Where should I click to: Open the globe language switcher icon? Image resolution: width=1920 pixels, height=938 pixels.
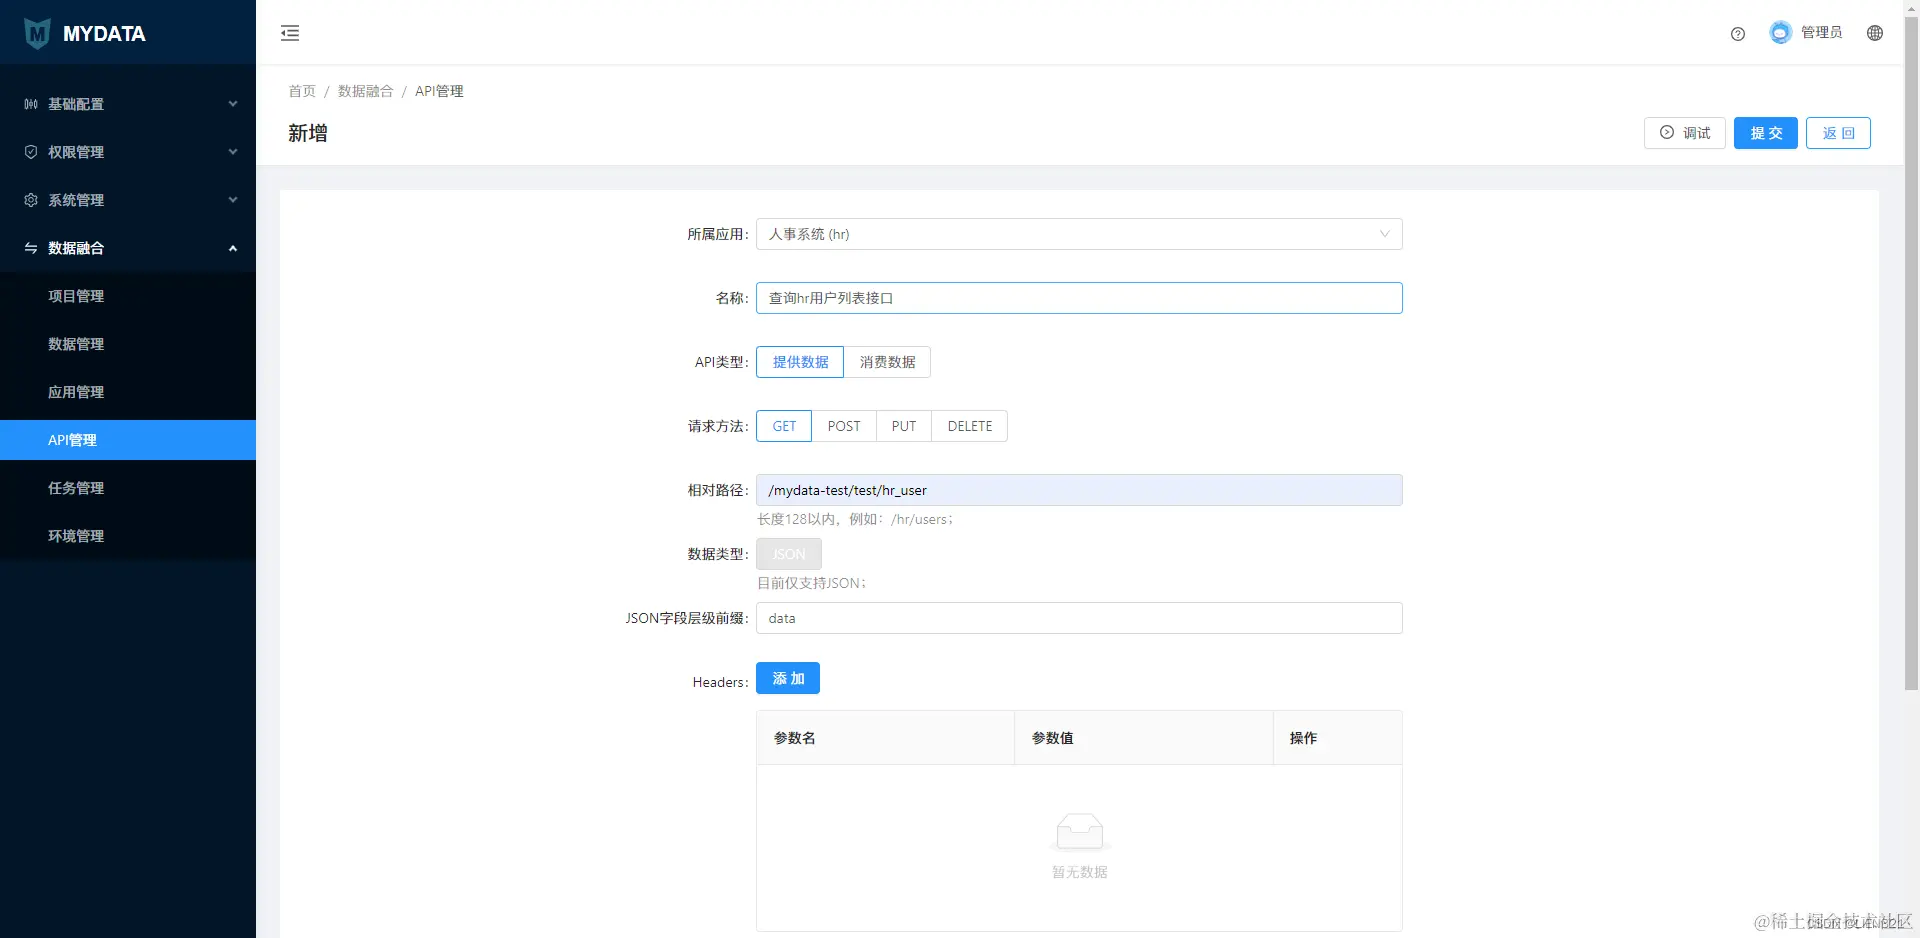1875,33
